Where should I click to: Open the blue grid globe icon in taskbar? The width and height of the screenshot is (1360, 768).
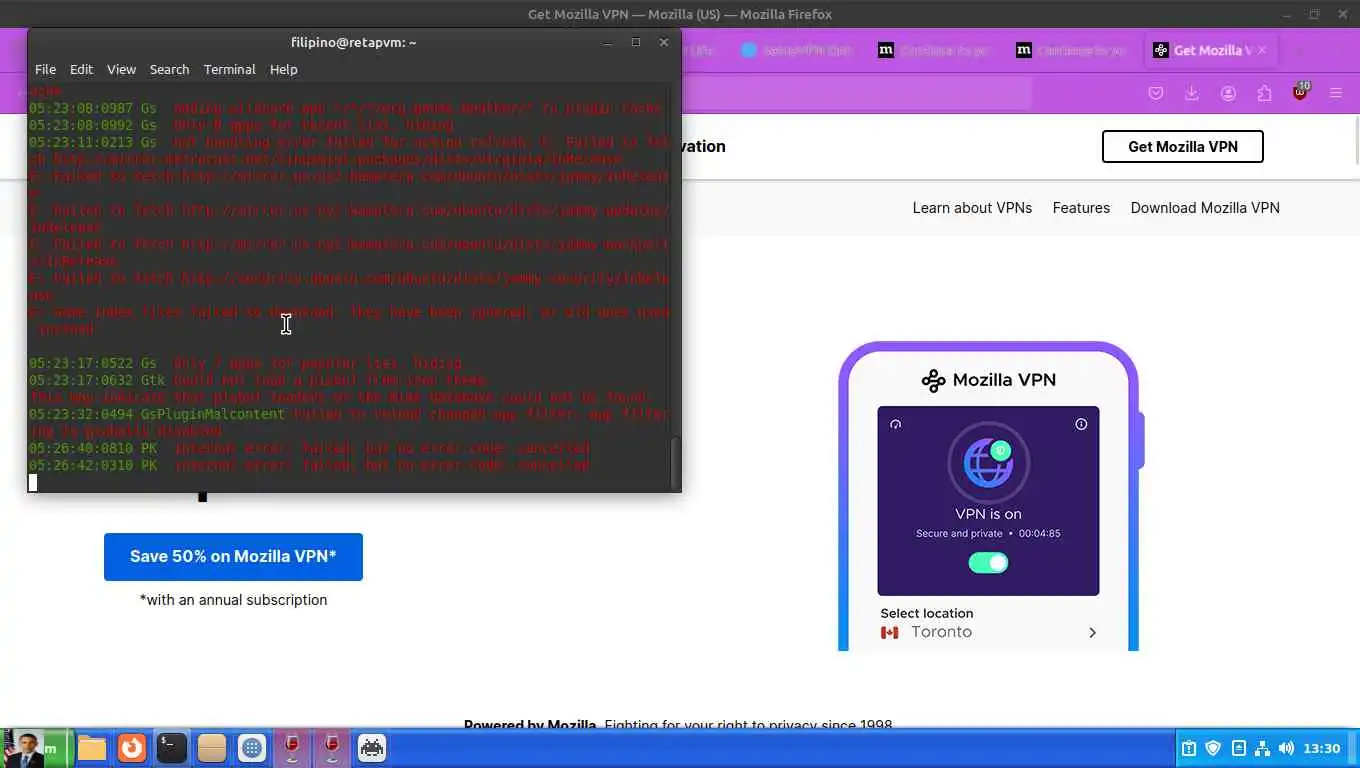click(252, 748)
